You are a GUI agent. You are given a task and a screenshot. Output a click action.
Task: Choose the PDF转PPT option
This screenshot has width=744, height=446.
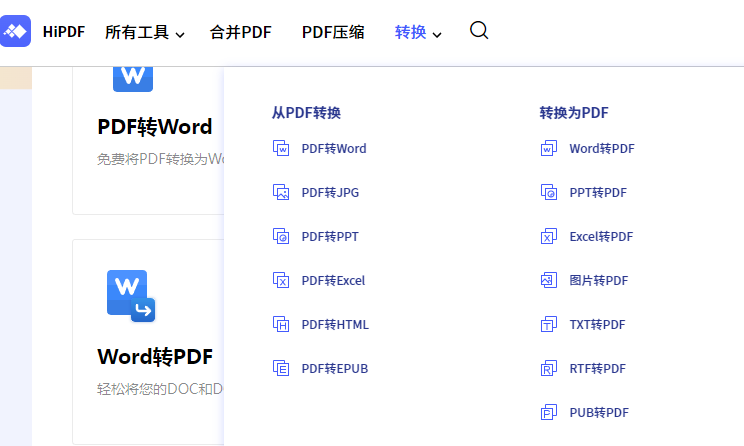[330, 237]
